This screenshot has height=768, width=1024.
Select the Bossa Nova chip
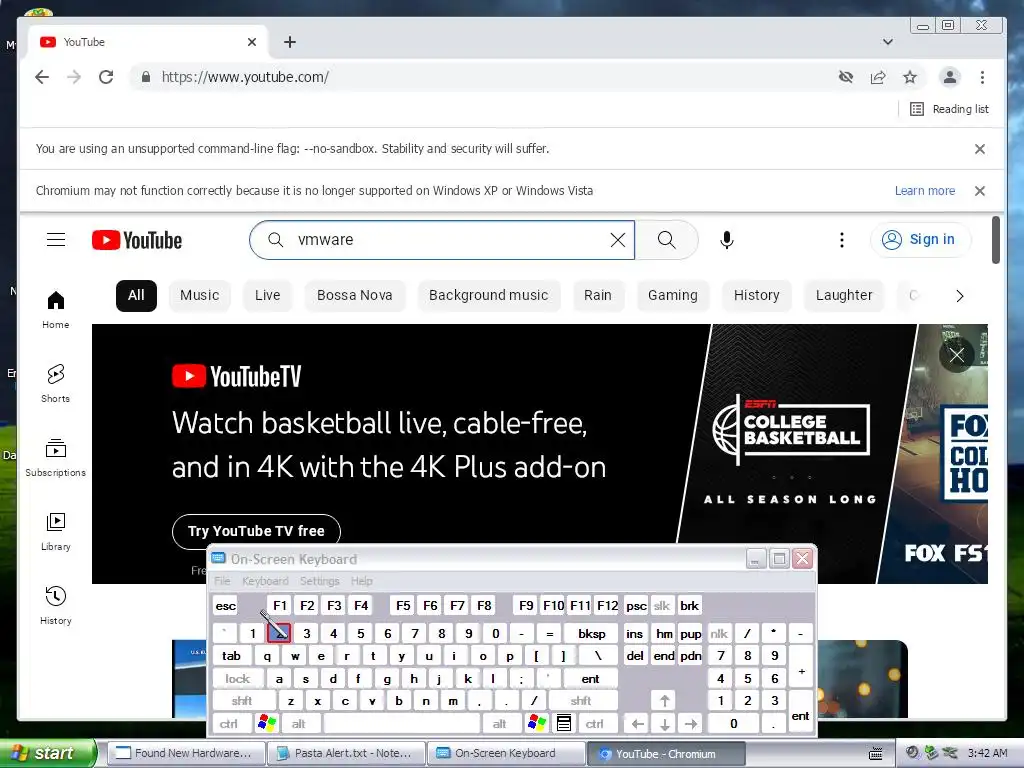(355, 295)
